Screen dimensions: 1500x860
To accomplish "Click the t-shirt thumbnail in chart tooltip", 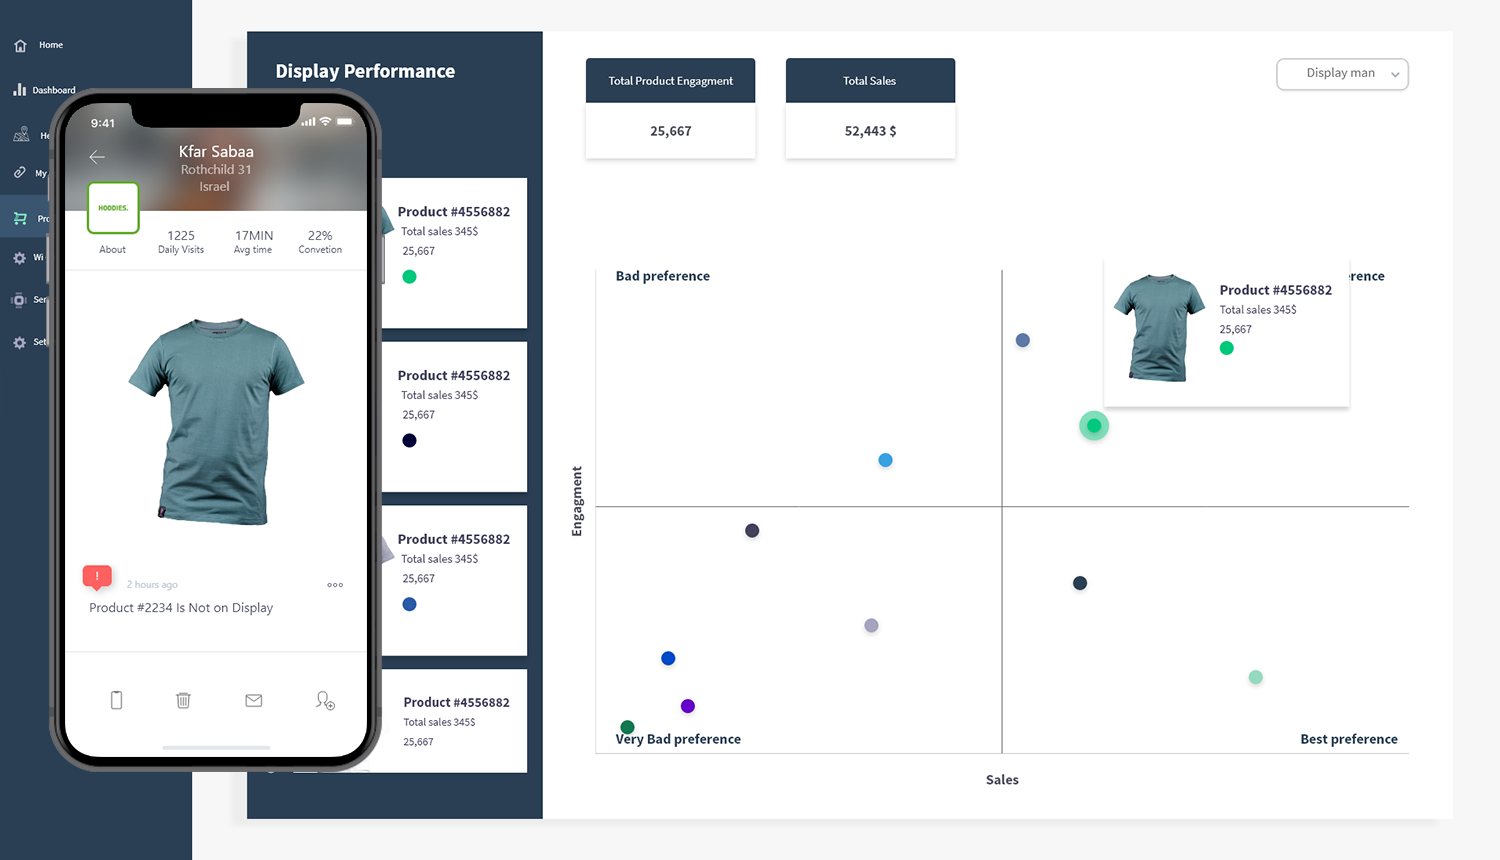I will click(x=1159, y=327).
